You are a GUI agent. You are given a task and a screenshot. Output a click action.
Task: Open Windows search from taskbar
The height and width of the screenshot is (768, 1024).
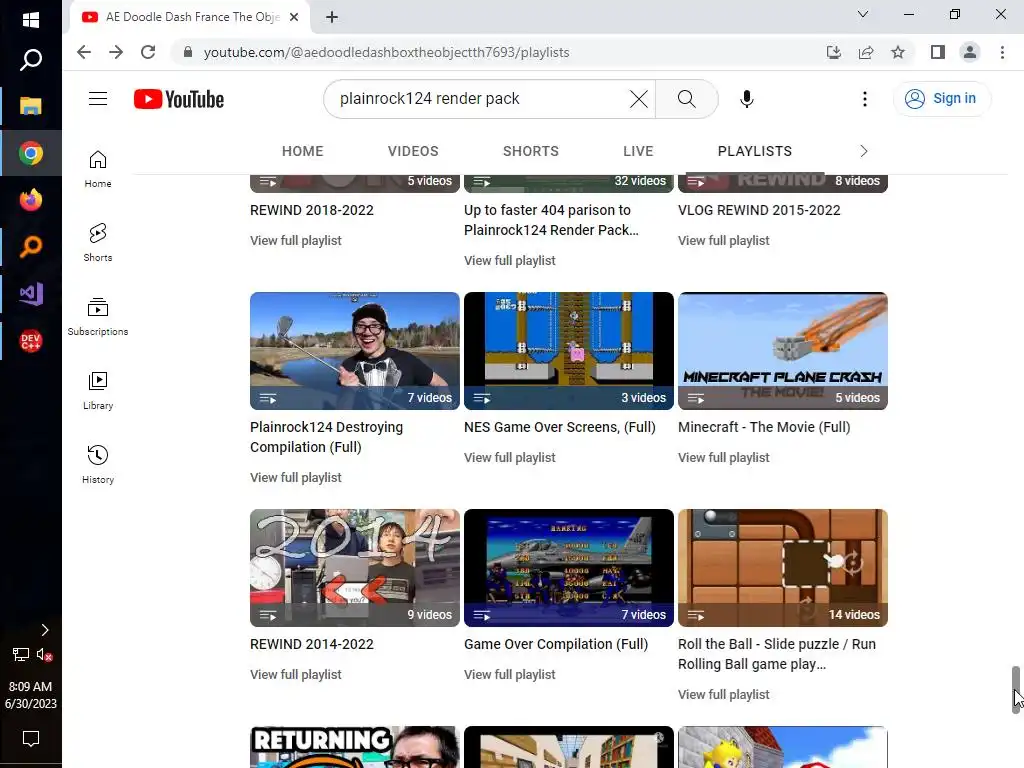pos(31,59)
